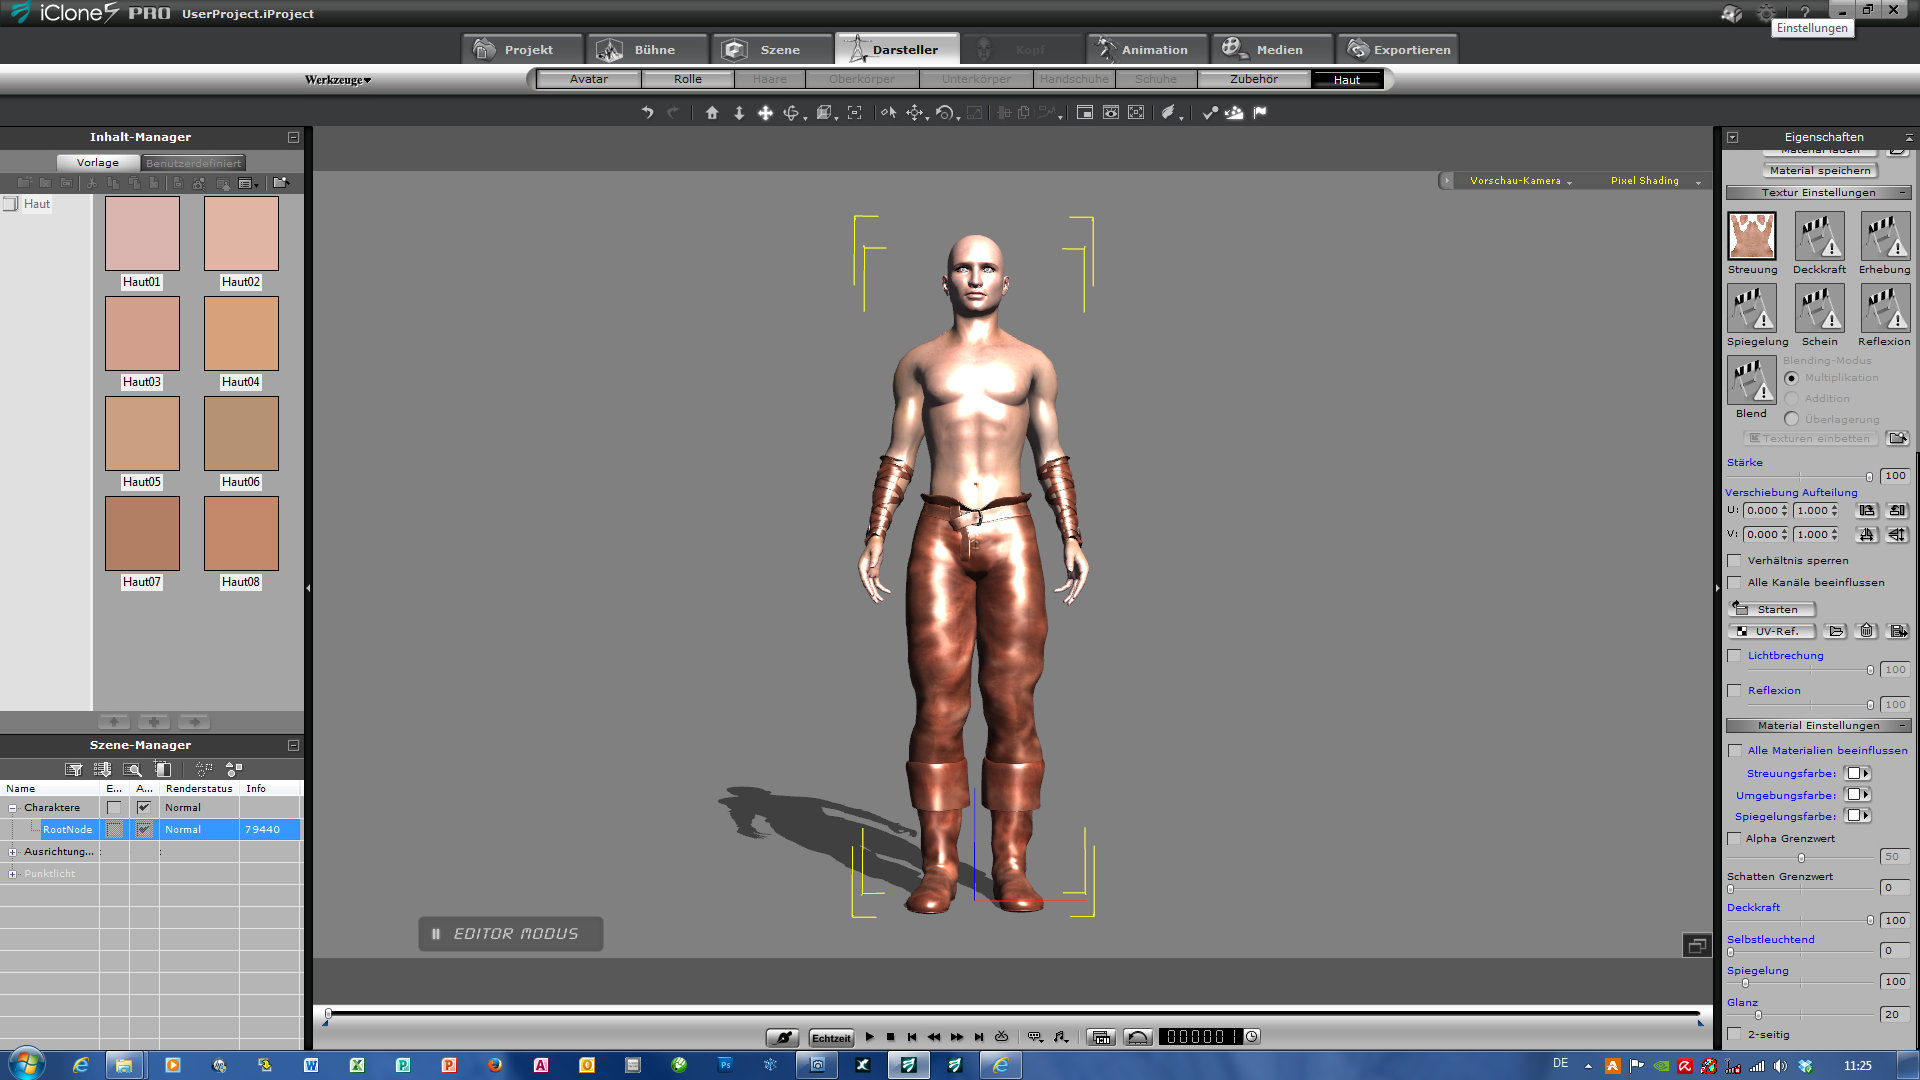This screenshot has height=1080, width=1920.
Task: Click the Spiegelung texture channel icon
Action: click(1752, 308)
